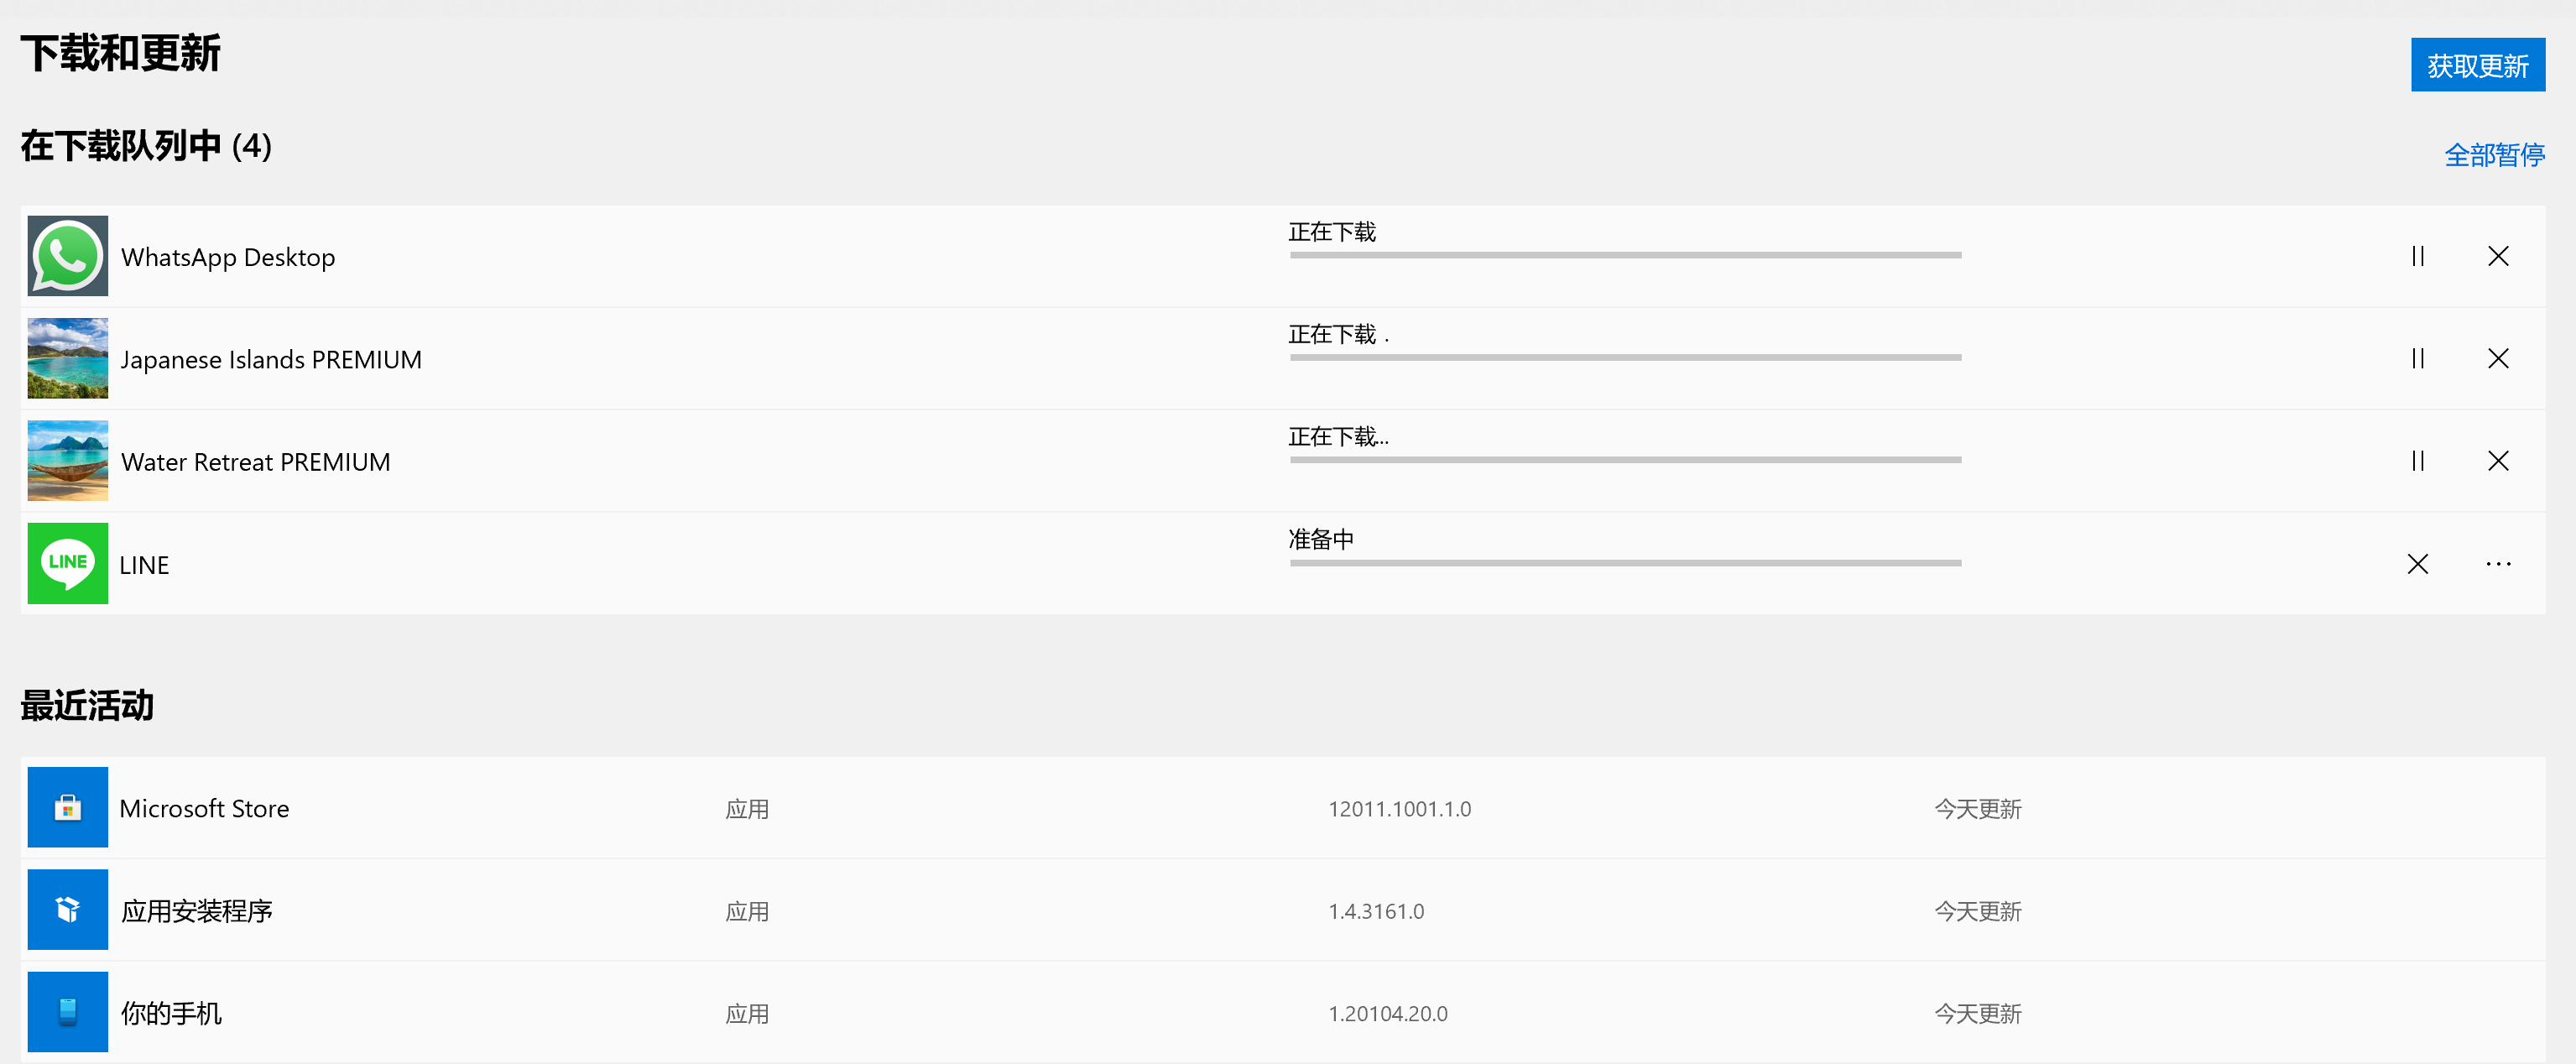The image size is (2576, 1064).
Task: Cancel the Japanese Islands PREMIUM download
Action: point(2497,358)
